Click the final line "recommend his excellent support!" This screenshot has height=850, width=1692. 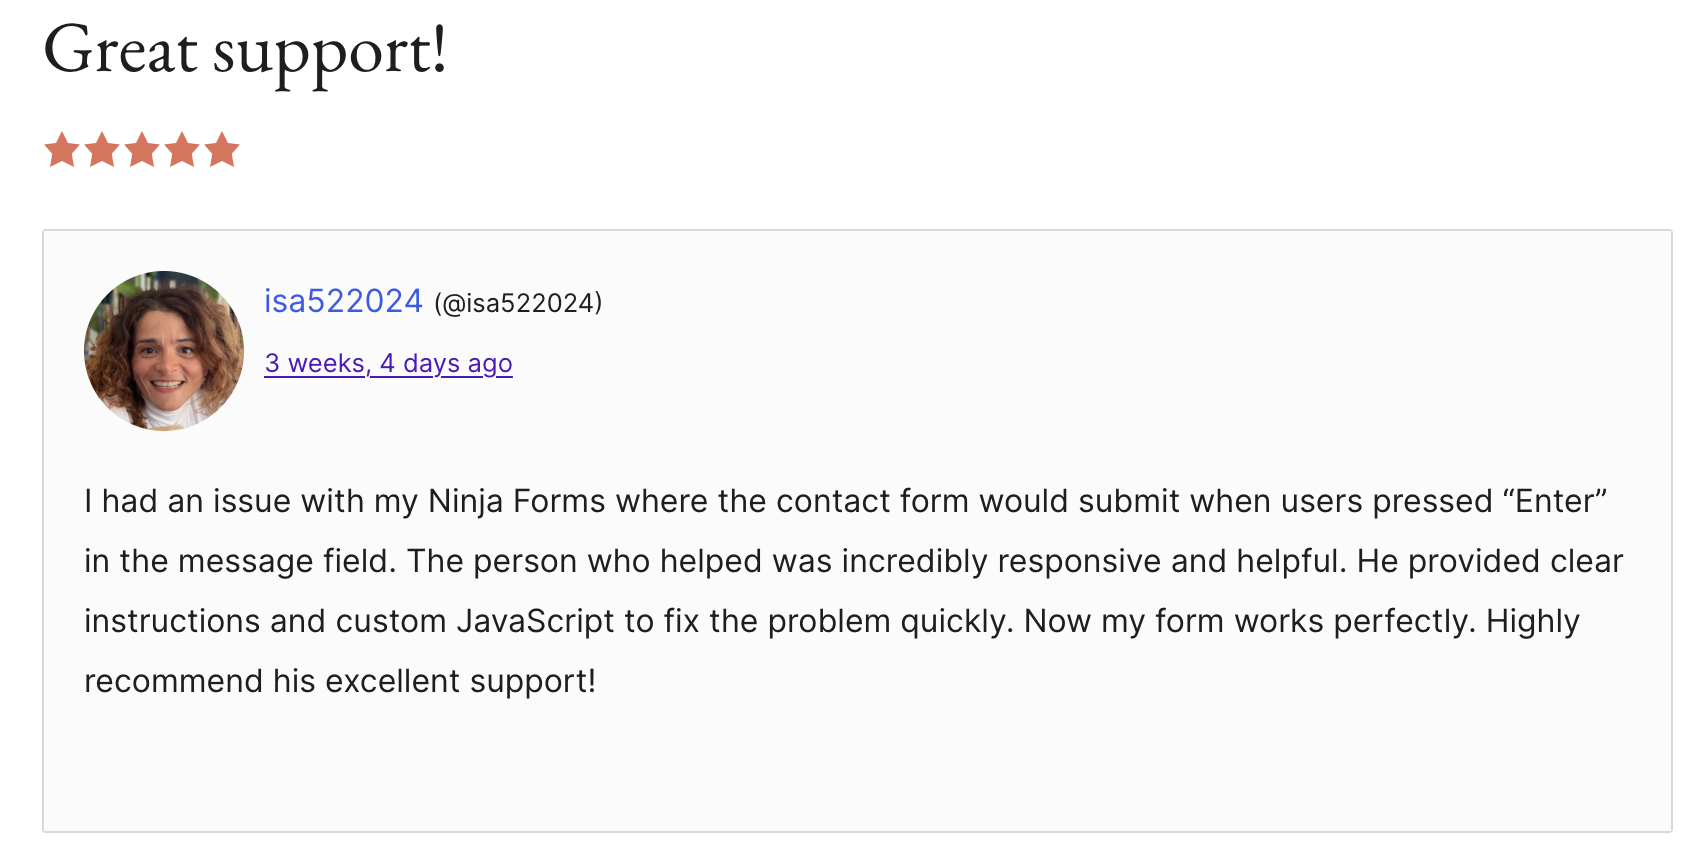point(340,681)
